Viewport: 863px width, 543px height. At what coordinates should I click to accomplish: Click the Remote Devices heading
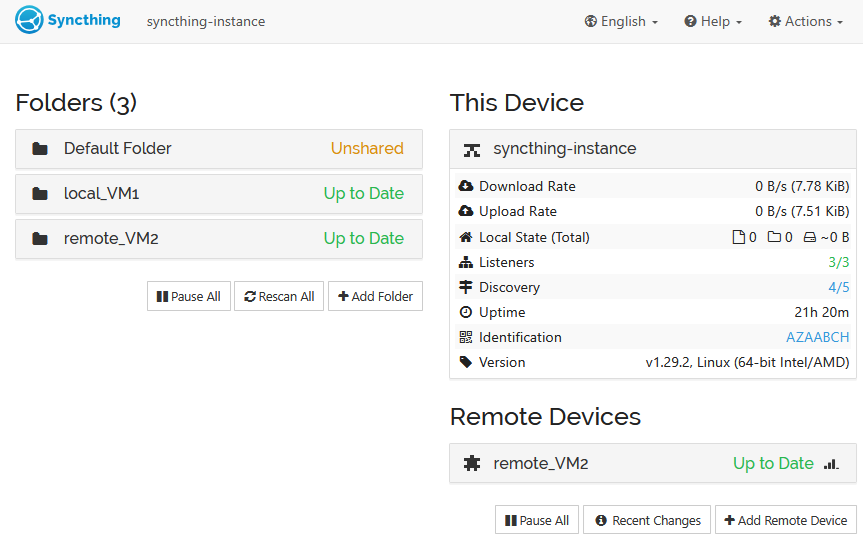[545, 417]
